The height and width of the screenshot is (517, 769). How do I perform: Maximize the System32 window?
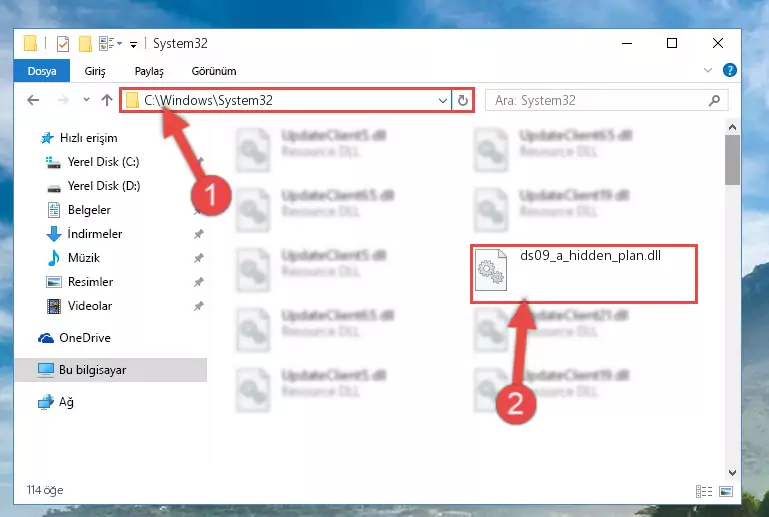672,43
